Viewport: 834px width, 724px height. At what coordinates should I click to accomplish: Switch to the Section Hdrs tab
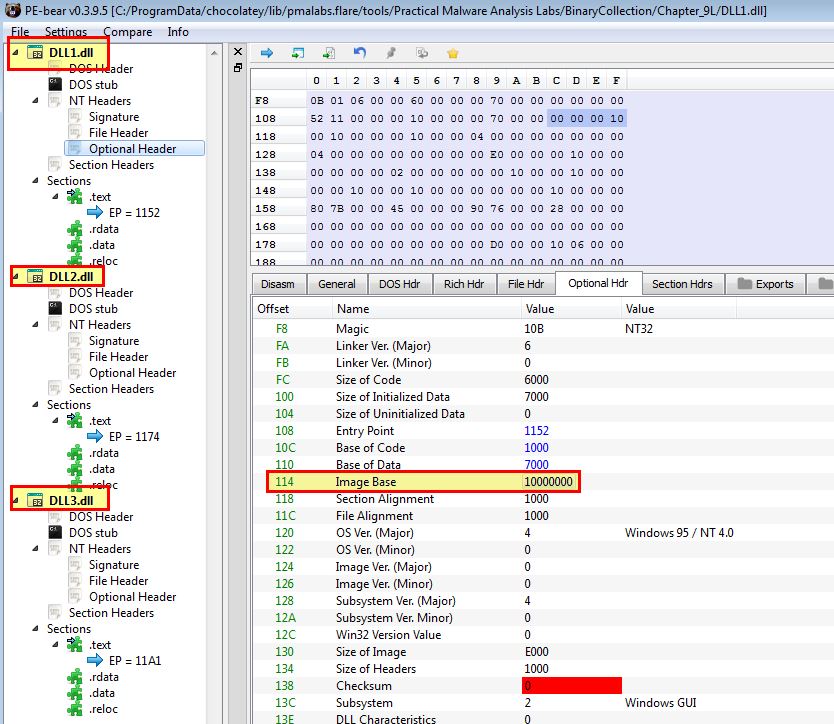pyautogui.click(x=682, y=284)
